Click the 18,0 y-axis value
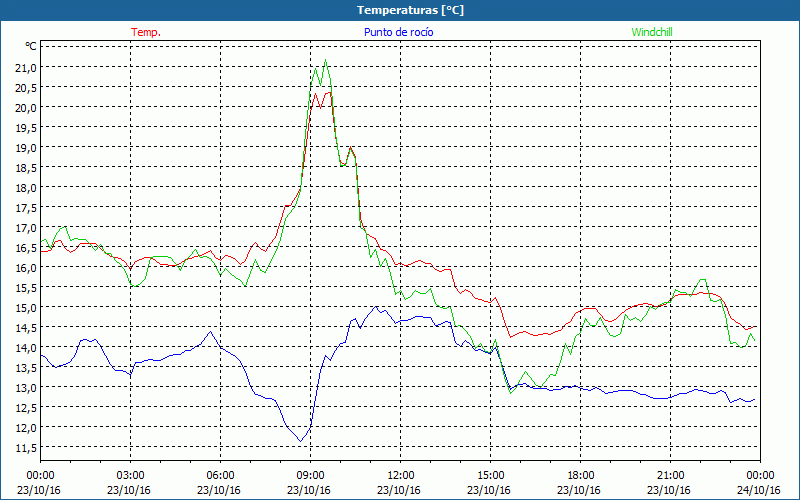This screenshot has width=800, height=500. coord(26,187)
